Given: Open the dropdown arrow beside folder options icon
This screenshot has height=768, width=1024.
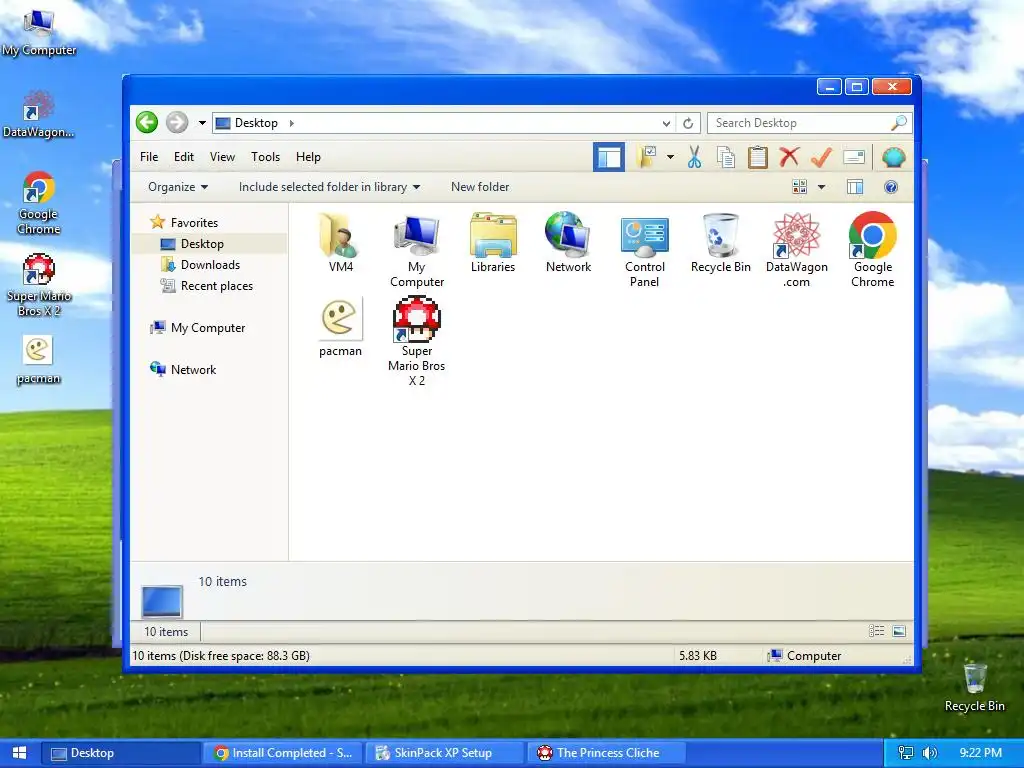Looking at the screenshot, I should [670, 157].
